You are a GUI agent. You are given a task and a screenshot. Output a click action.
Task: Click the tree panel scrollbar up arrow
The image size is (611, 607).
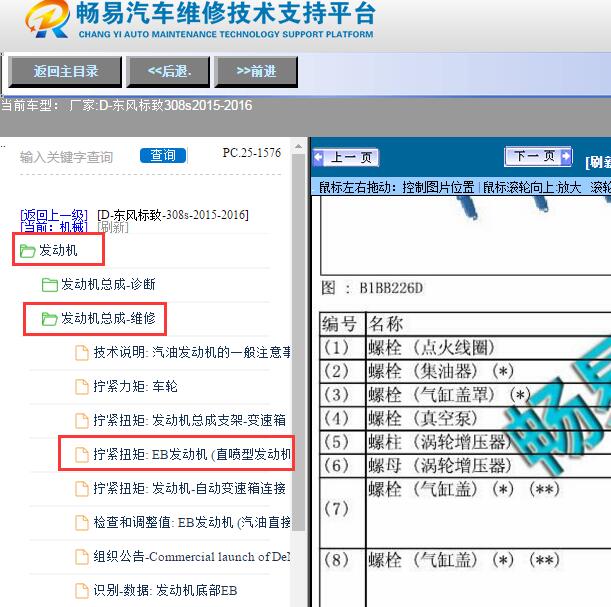(298, 147)
